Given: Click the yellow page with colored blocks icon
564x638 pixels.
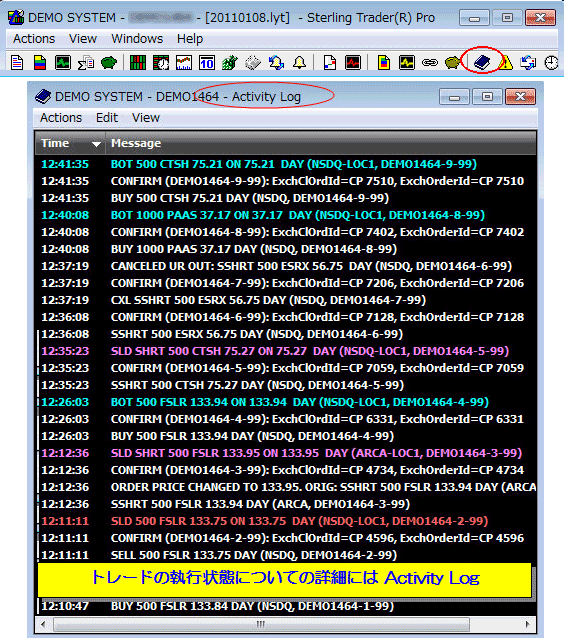Looking at the screenshot, I should [x=383, y=63].
